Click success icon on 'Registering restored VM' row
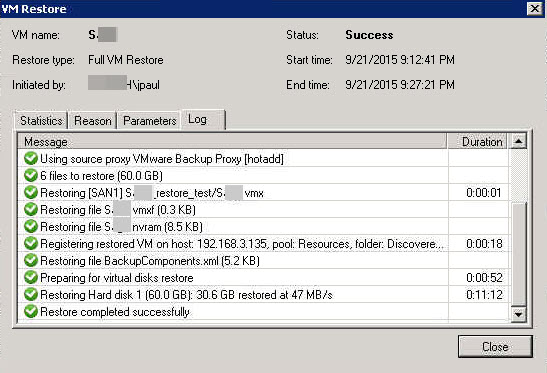547x373 pixels. [x=31, y=243]
